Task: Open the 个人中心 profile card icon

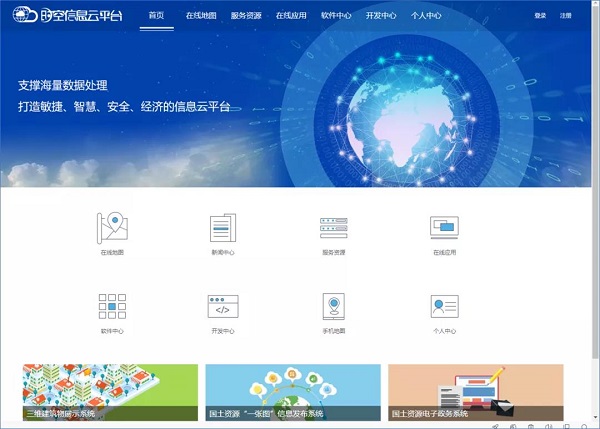Action: [x=443, y=307]
